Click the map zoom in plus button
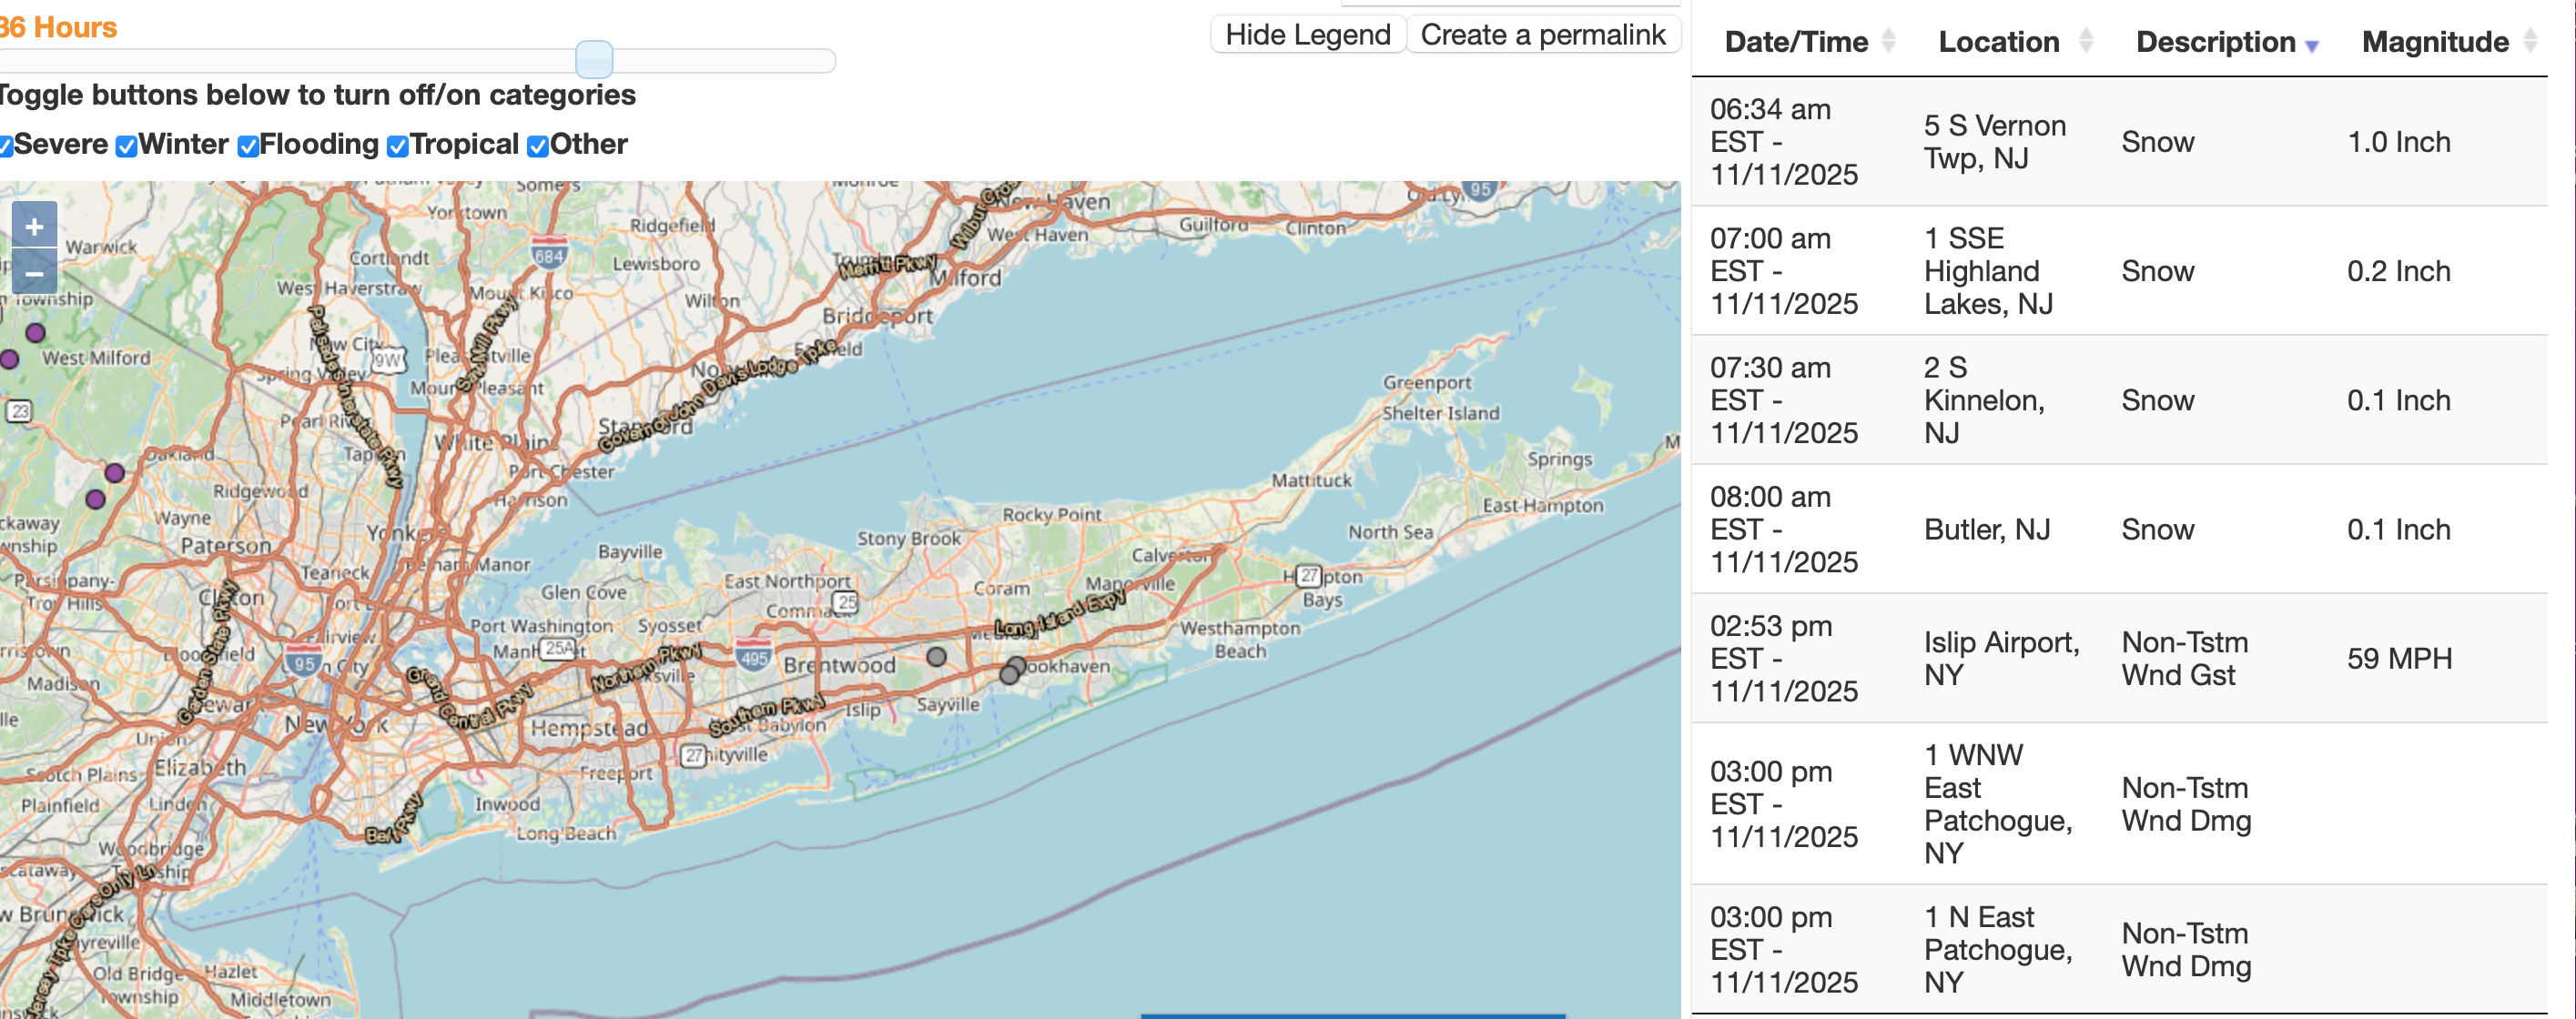 click(x=34, y=226)
